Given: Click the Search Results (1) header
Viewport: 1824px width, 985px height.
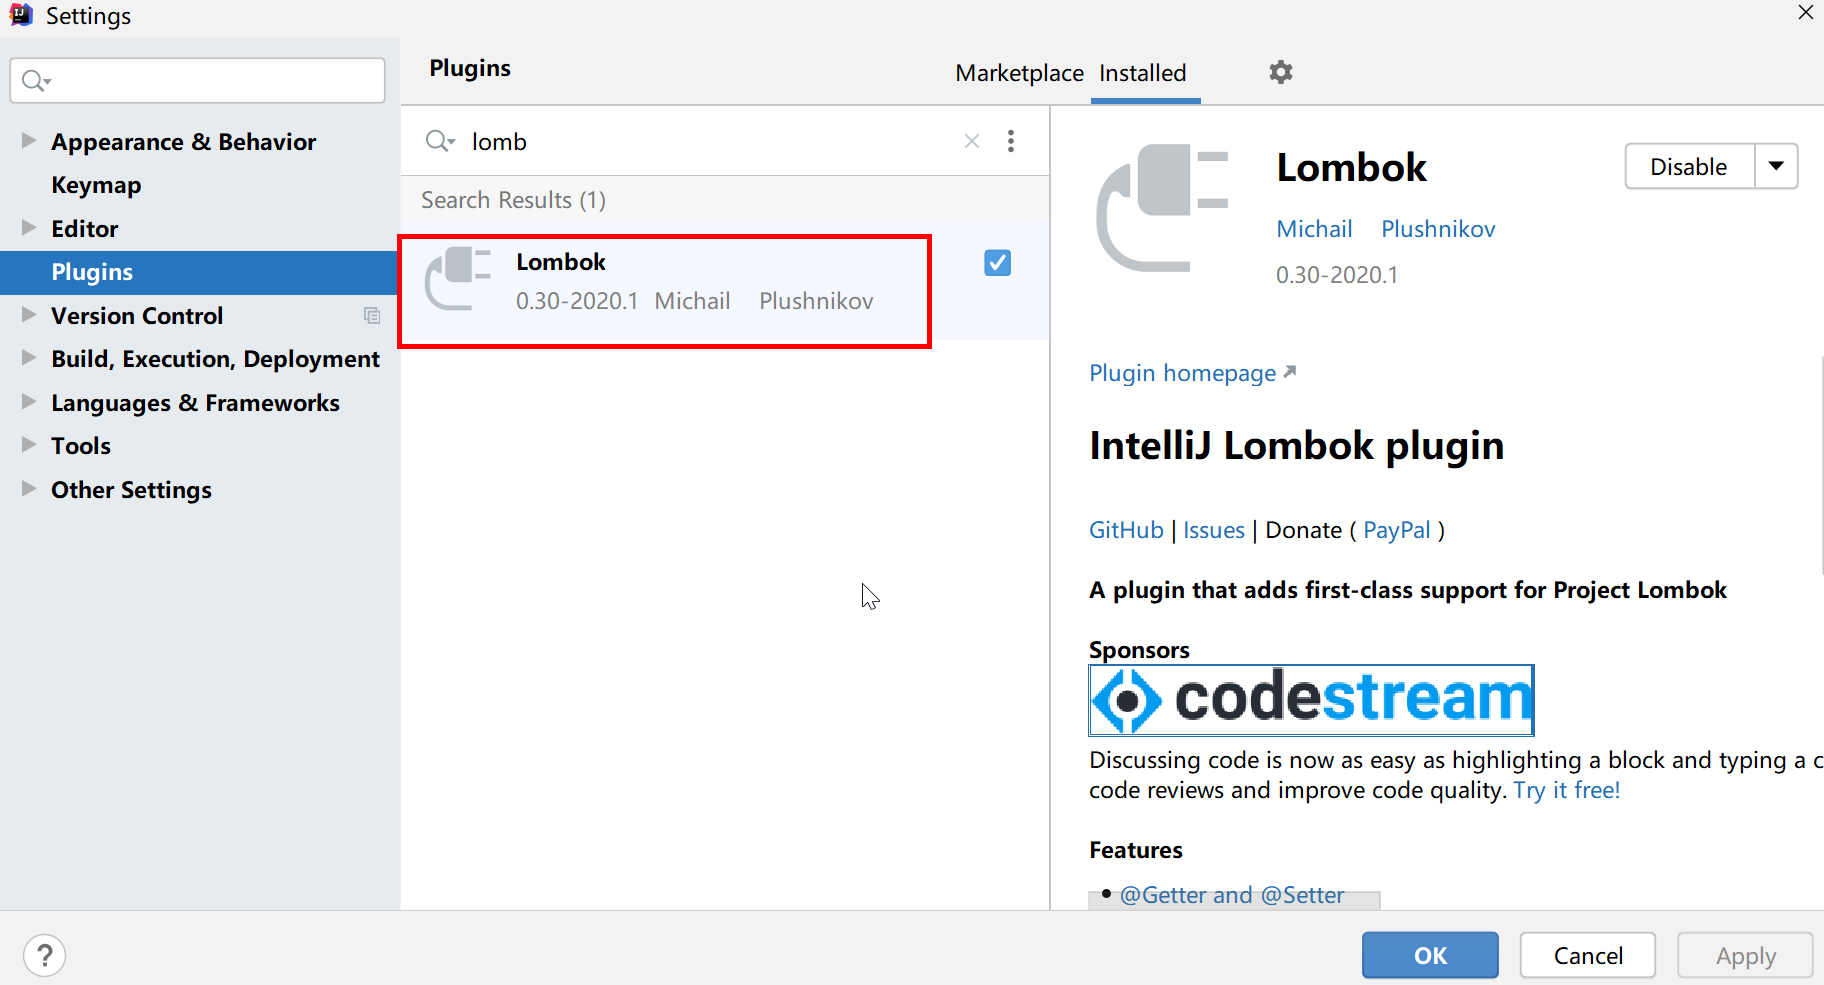Looking at the screenshot, I should [x=513, y=200].
